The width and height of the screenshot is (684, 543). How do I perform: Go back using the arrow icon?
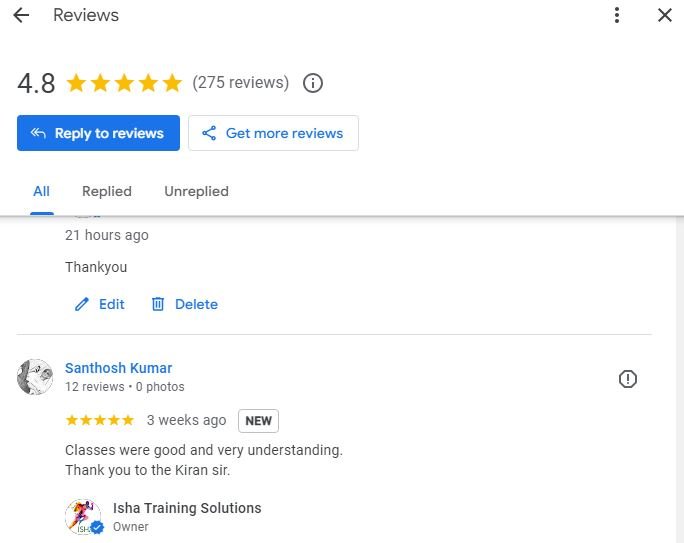tap(21, 15)
